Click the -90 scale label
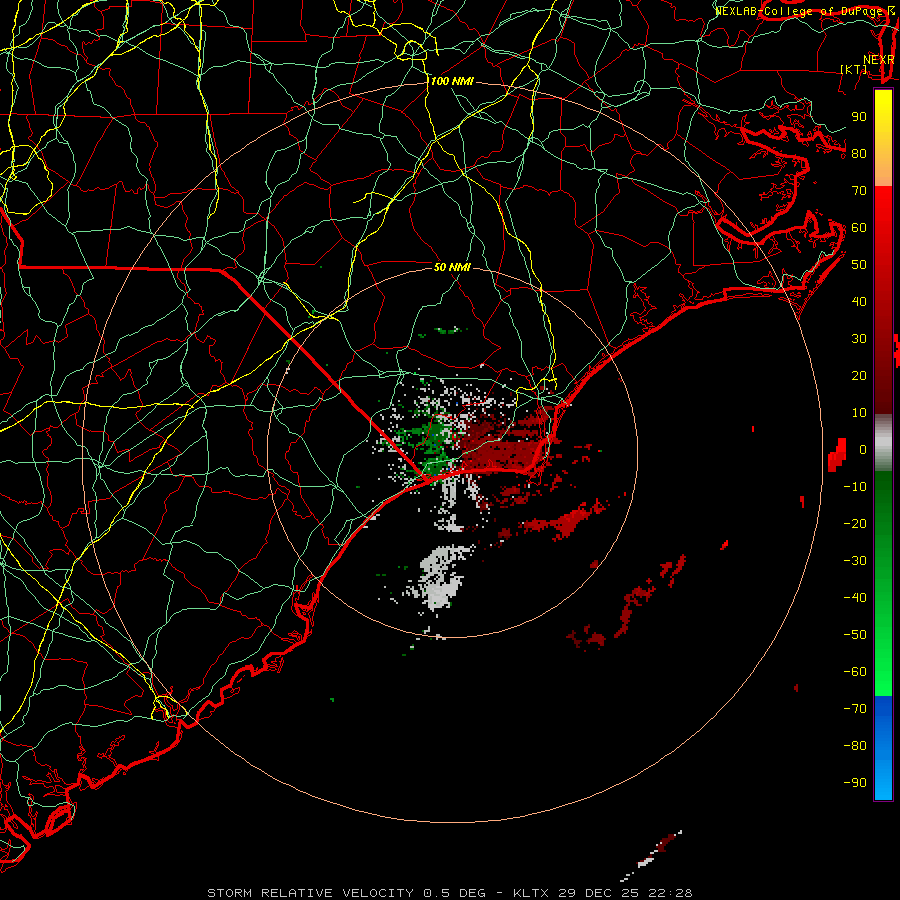Screen dimensions: 900x900 [855, 783]
